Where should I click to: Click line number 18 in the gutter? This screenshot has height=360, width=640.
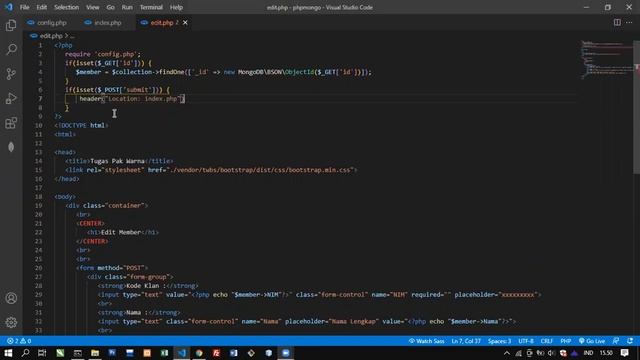tap(39, 197)
